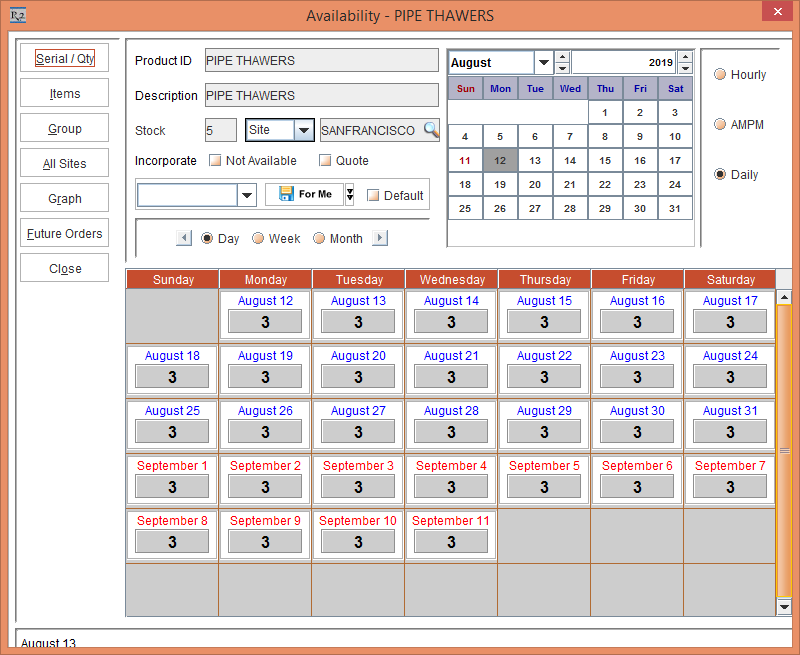The image size is (800, 655).
Task: Click the calendar scrollbar down arrow
Action: [x=783, y=606]
